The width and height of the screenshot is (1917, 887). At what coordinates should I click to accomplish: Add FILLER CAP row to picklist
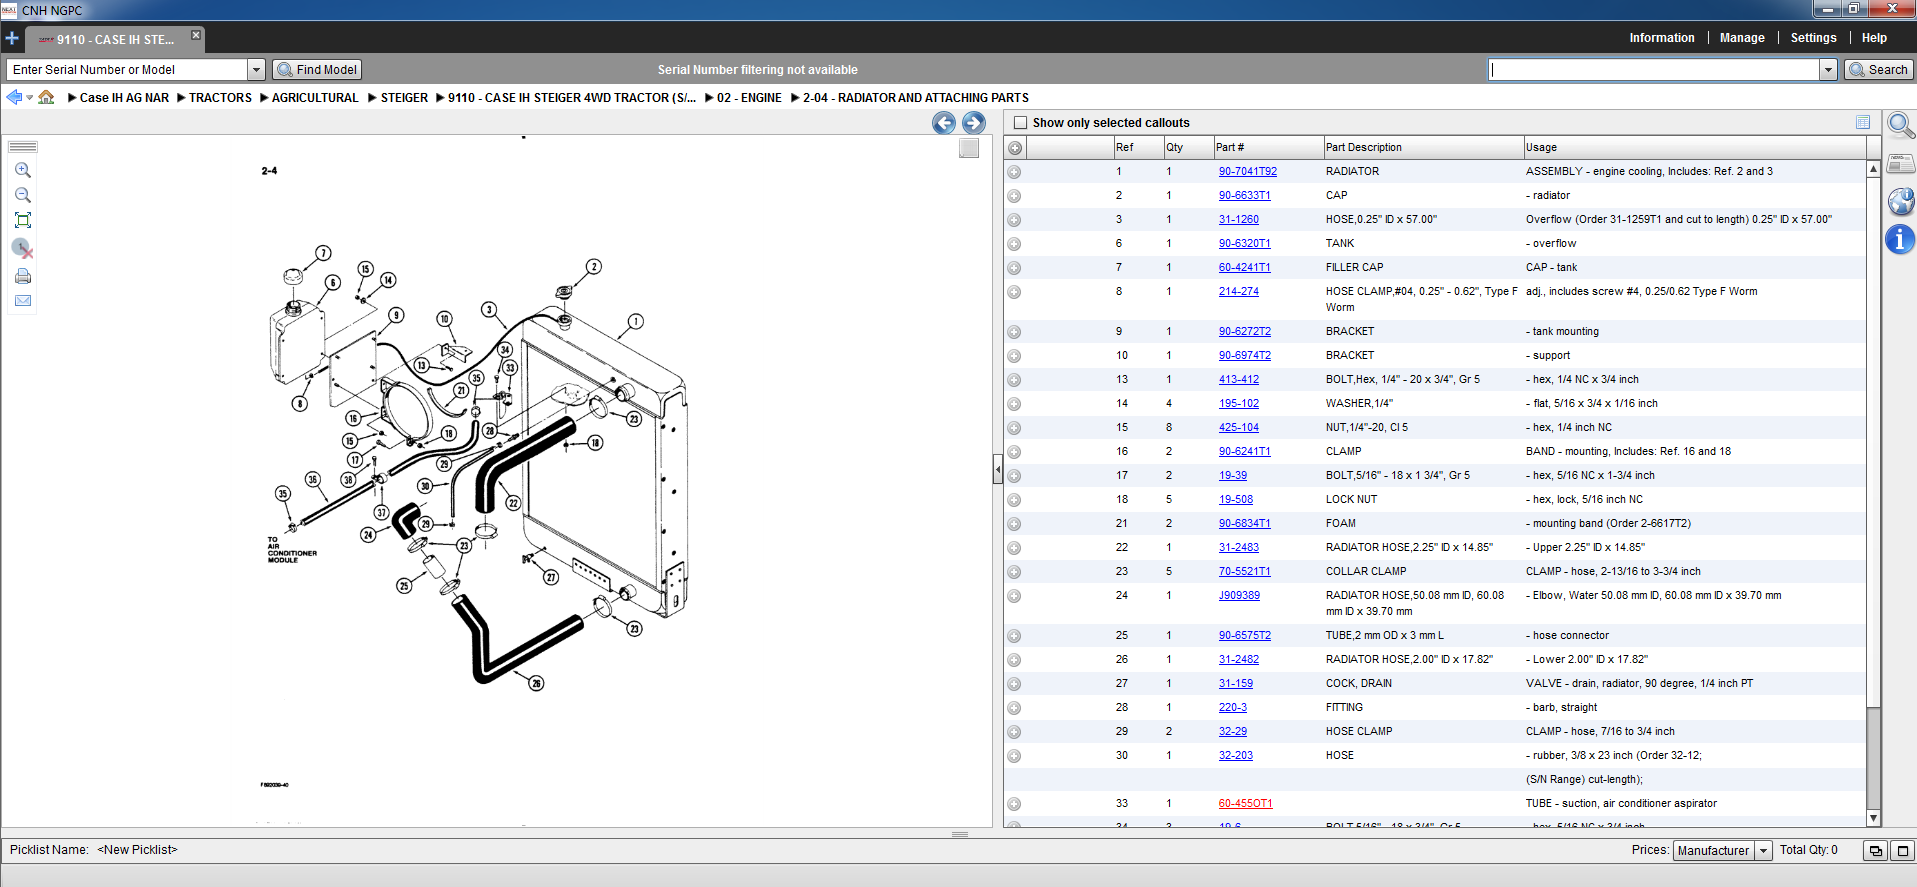pyautogui.click(x=1014, y=268)
